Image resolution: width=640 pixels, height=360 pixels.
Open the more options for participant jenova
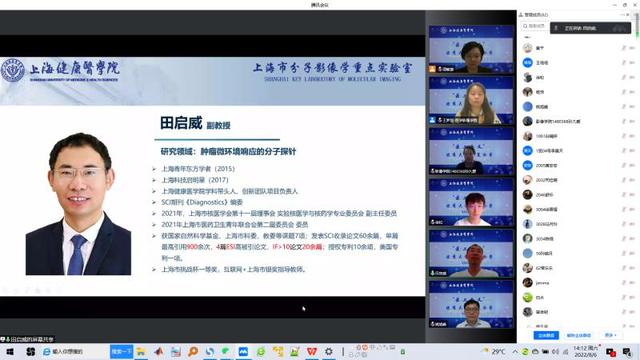tap(632, 282)
